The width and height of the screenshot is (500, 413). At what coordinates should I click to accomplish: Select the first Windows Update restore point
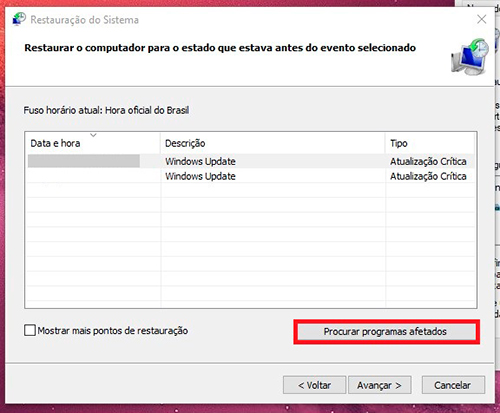(251, 161)
